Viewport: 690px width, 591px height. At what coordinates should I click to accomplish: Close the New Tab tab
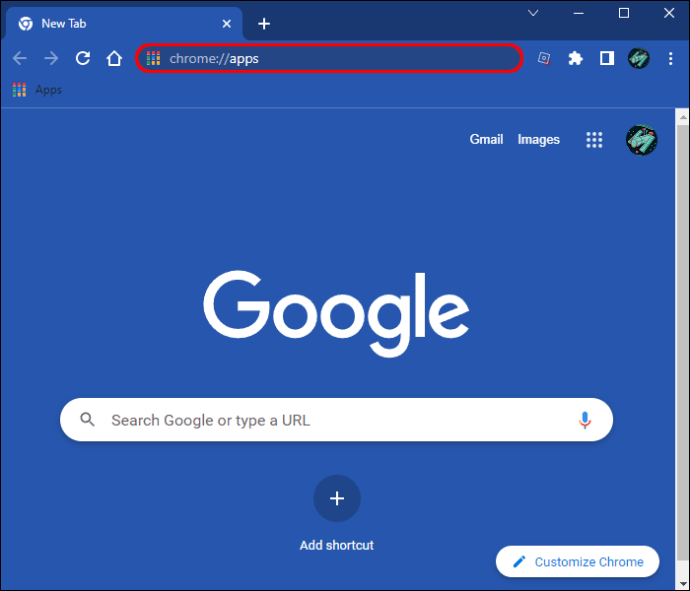(227, 23)
